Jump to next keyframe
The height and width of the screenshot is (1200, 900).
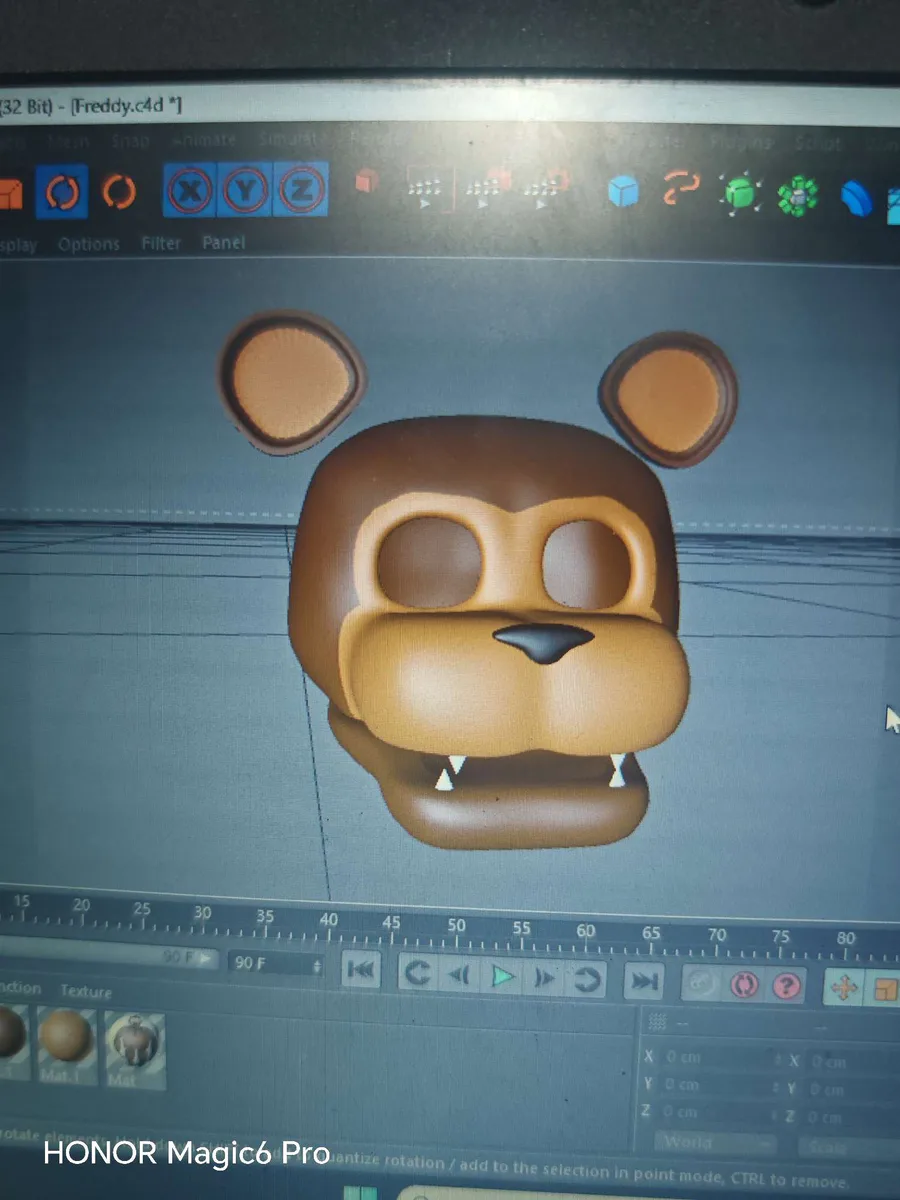tap(588, 980)
